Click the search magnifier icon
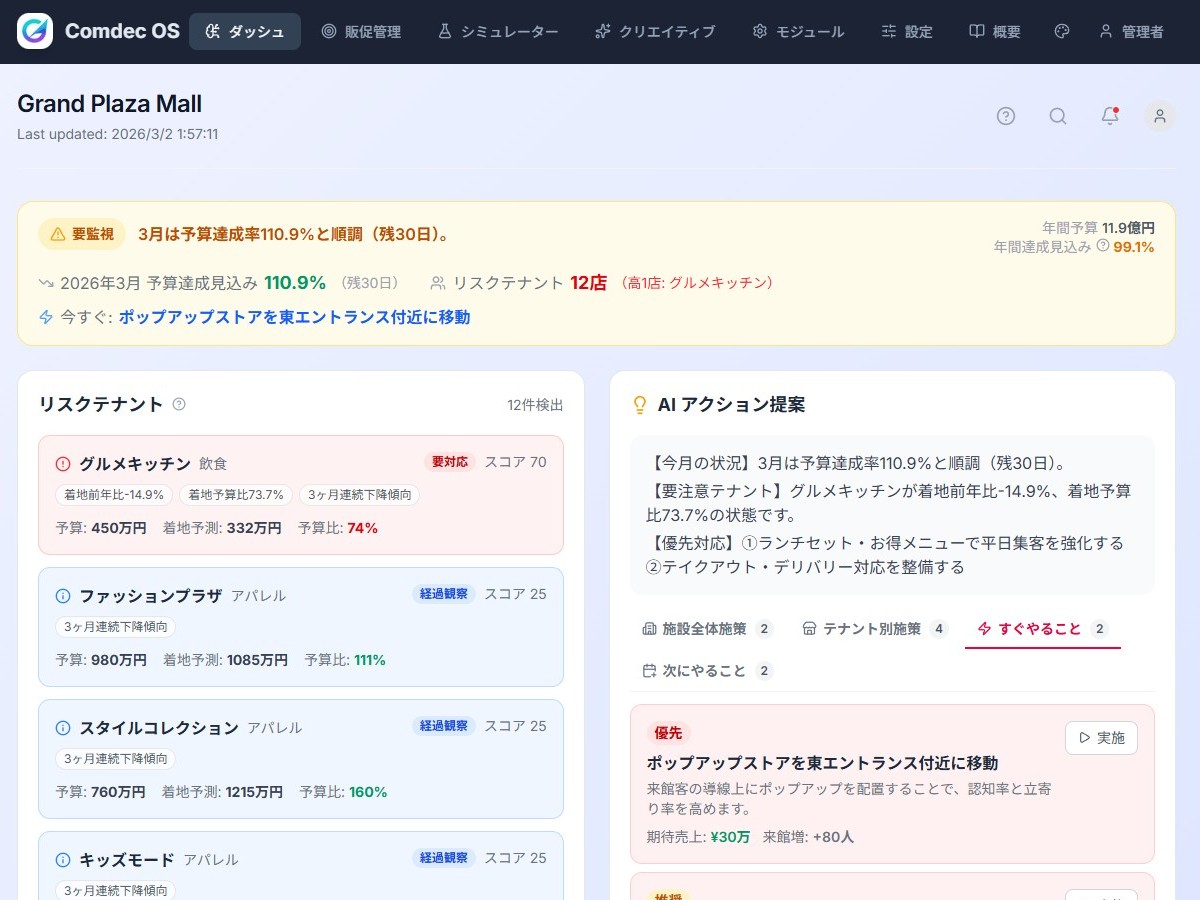 tap(1058, 116)
